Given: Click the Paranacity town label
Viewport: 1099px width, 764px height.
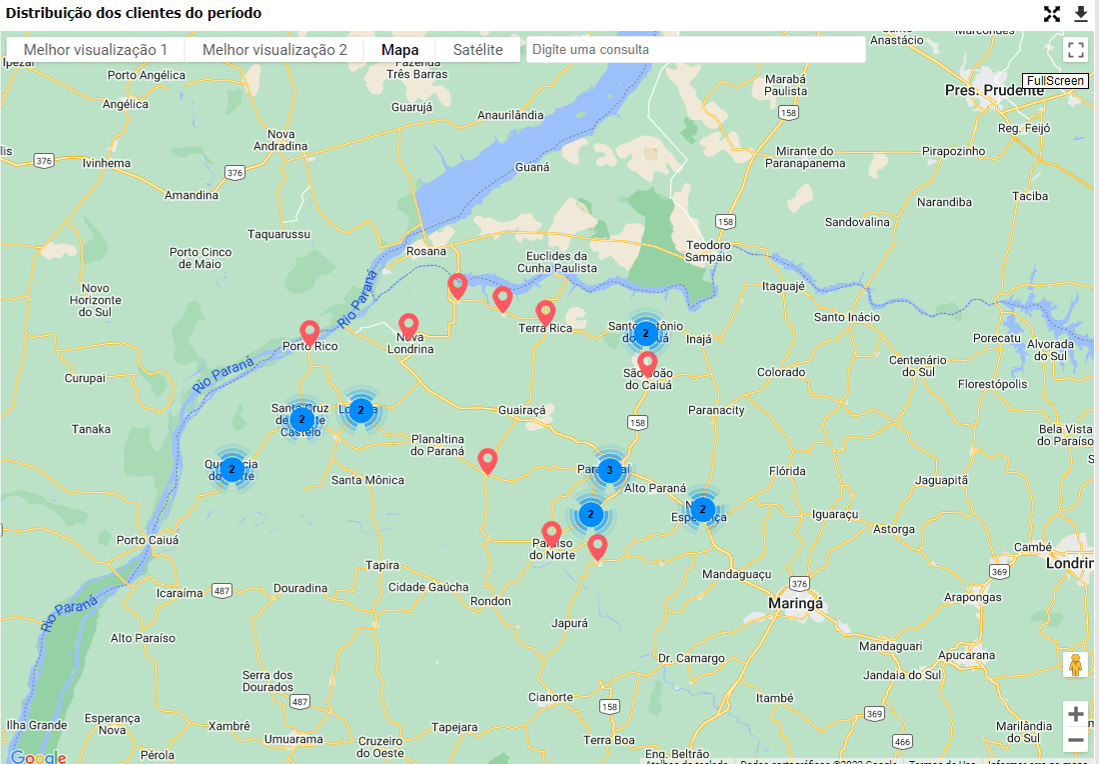Looking at the screenshot, I should tap(716, 410).
